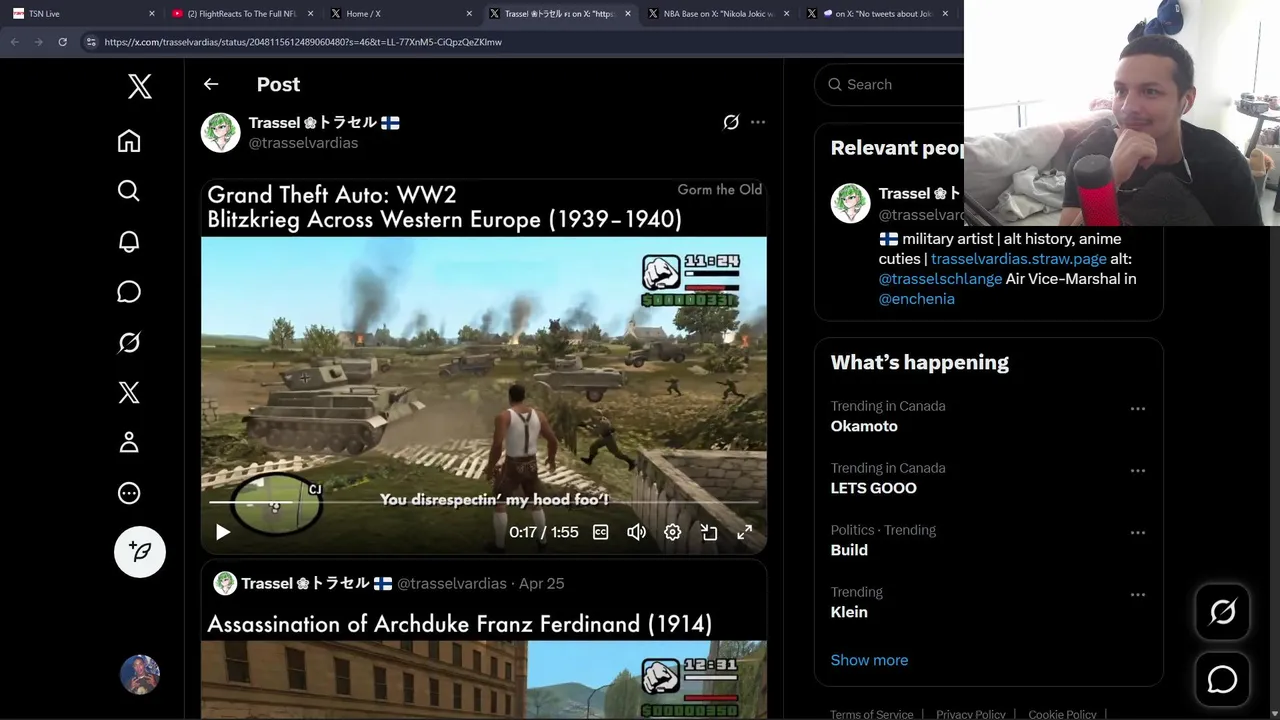Open more options for Klein trend
This screenshot has width=1280, height=720.
point(1138,595)
